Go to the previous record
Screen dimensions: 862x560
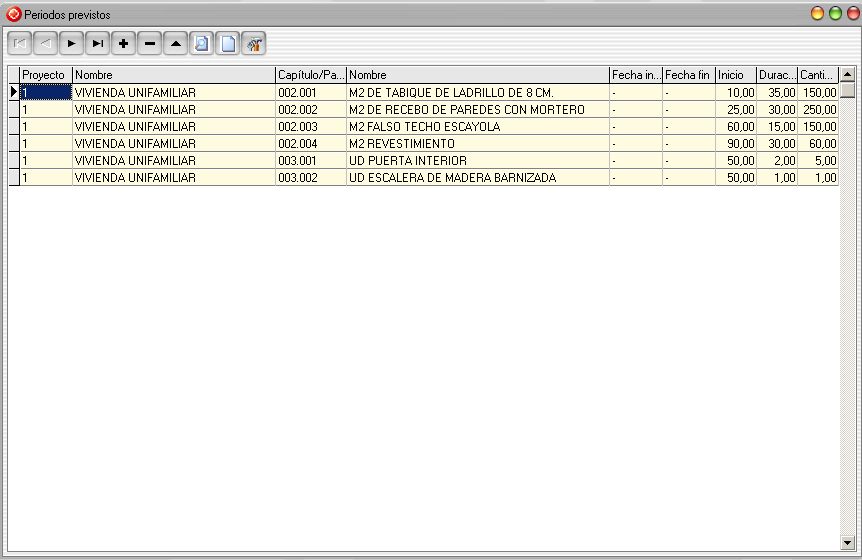pyautogui.click(x=45, y=44)
